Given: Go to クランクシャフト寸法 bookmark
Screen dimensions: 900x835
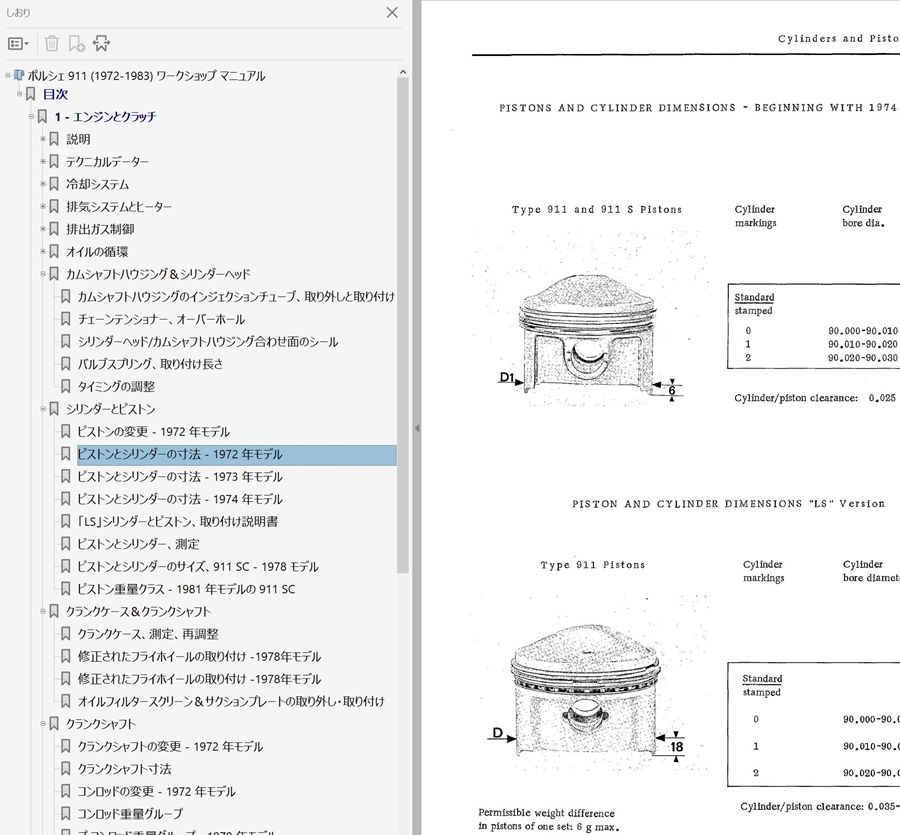Looking at the screenshot, I should click(125, 769).
